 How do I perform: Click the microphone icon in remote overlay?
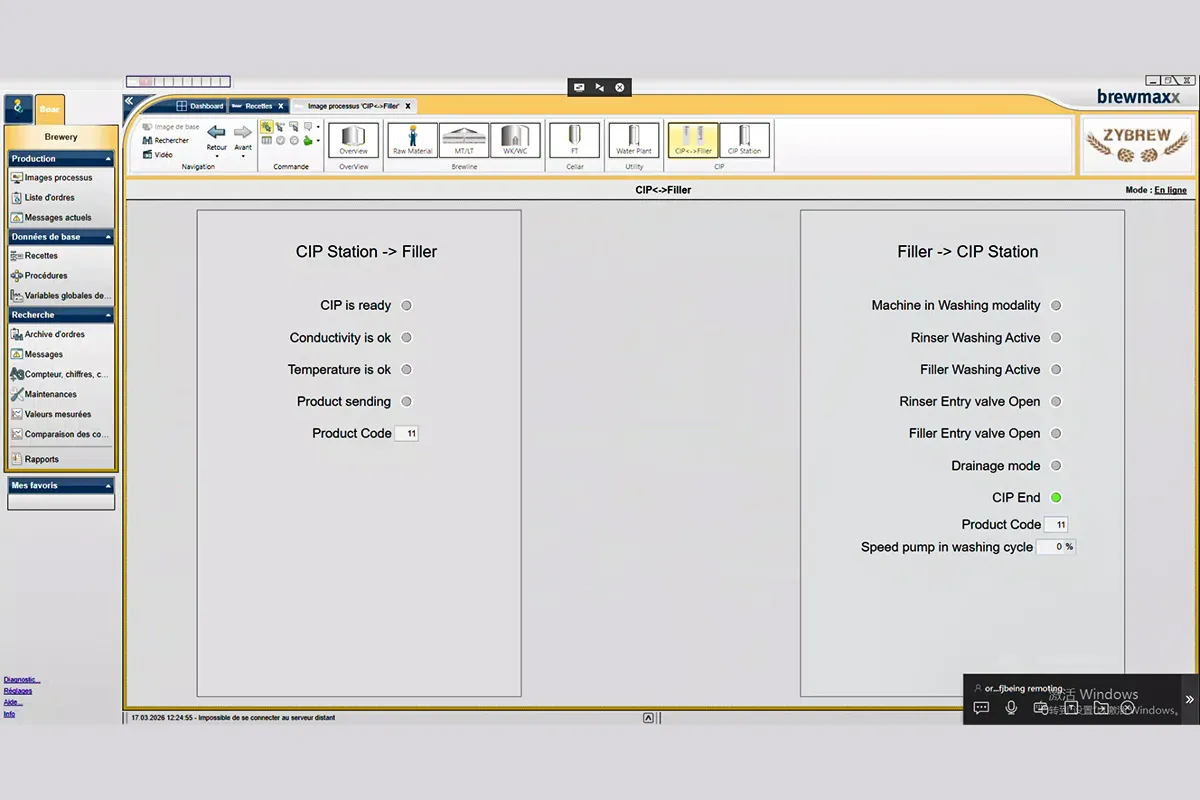click(x=1011, y=708)
